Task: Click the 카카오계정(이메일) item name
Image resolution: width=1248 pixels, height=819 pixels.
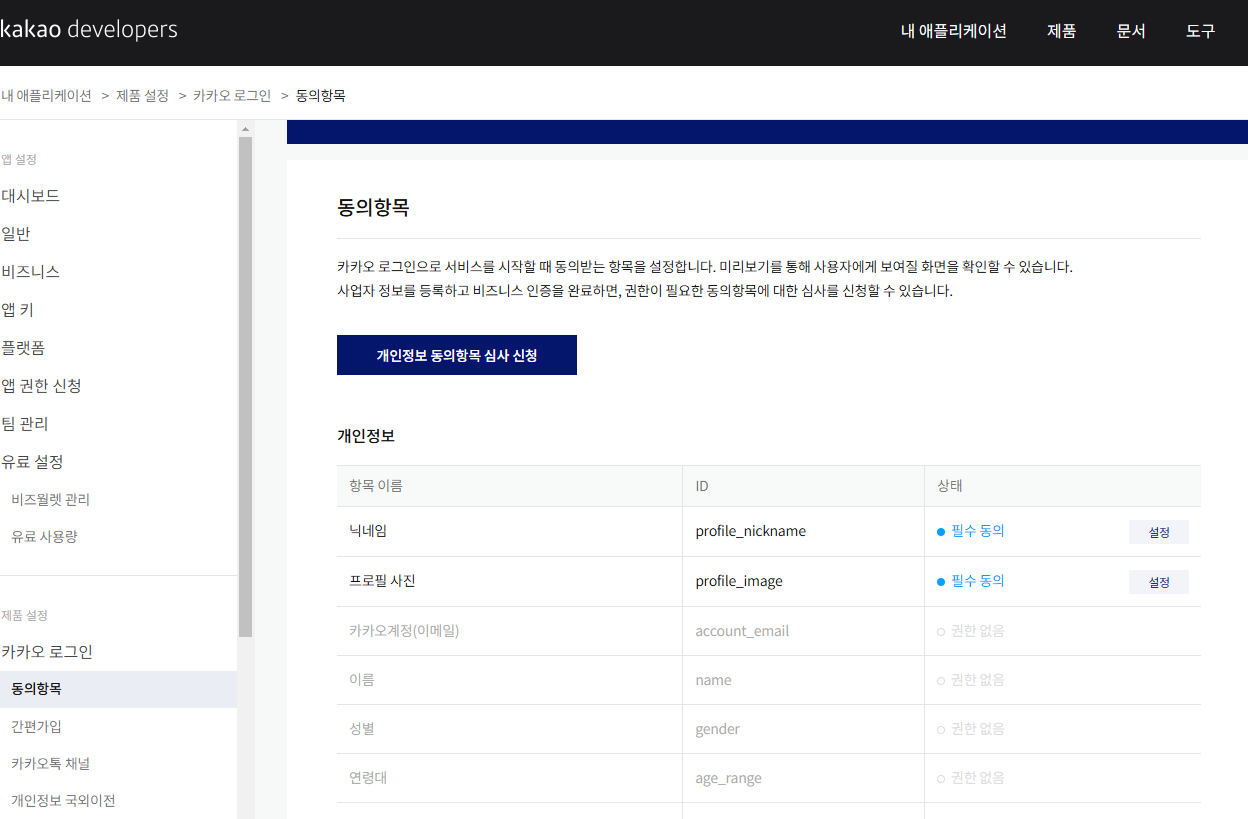Action: point(404,630)
